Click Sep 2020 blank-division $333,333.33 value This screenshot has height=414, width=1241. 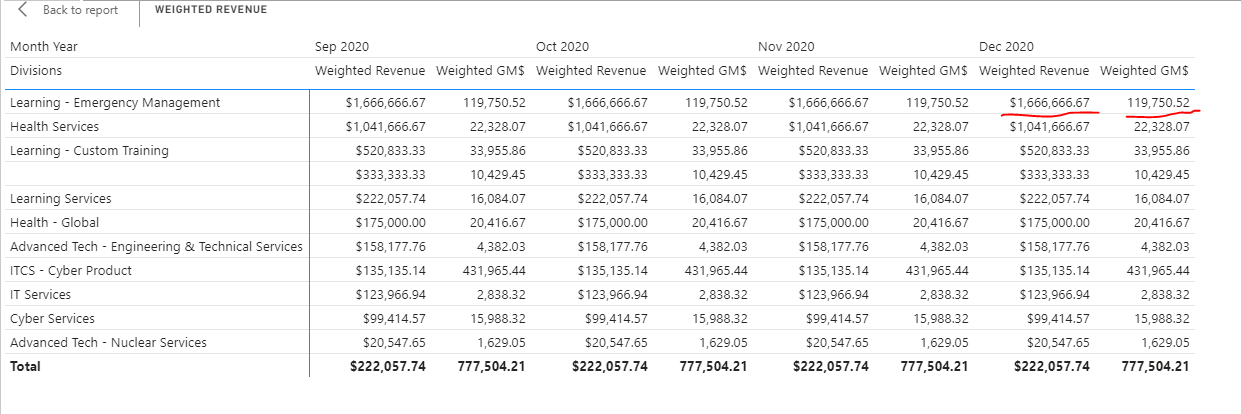(391, 175)
